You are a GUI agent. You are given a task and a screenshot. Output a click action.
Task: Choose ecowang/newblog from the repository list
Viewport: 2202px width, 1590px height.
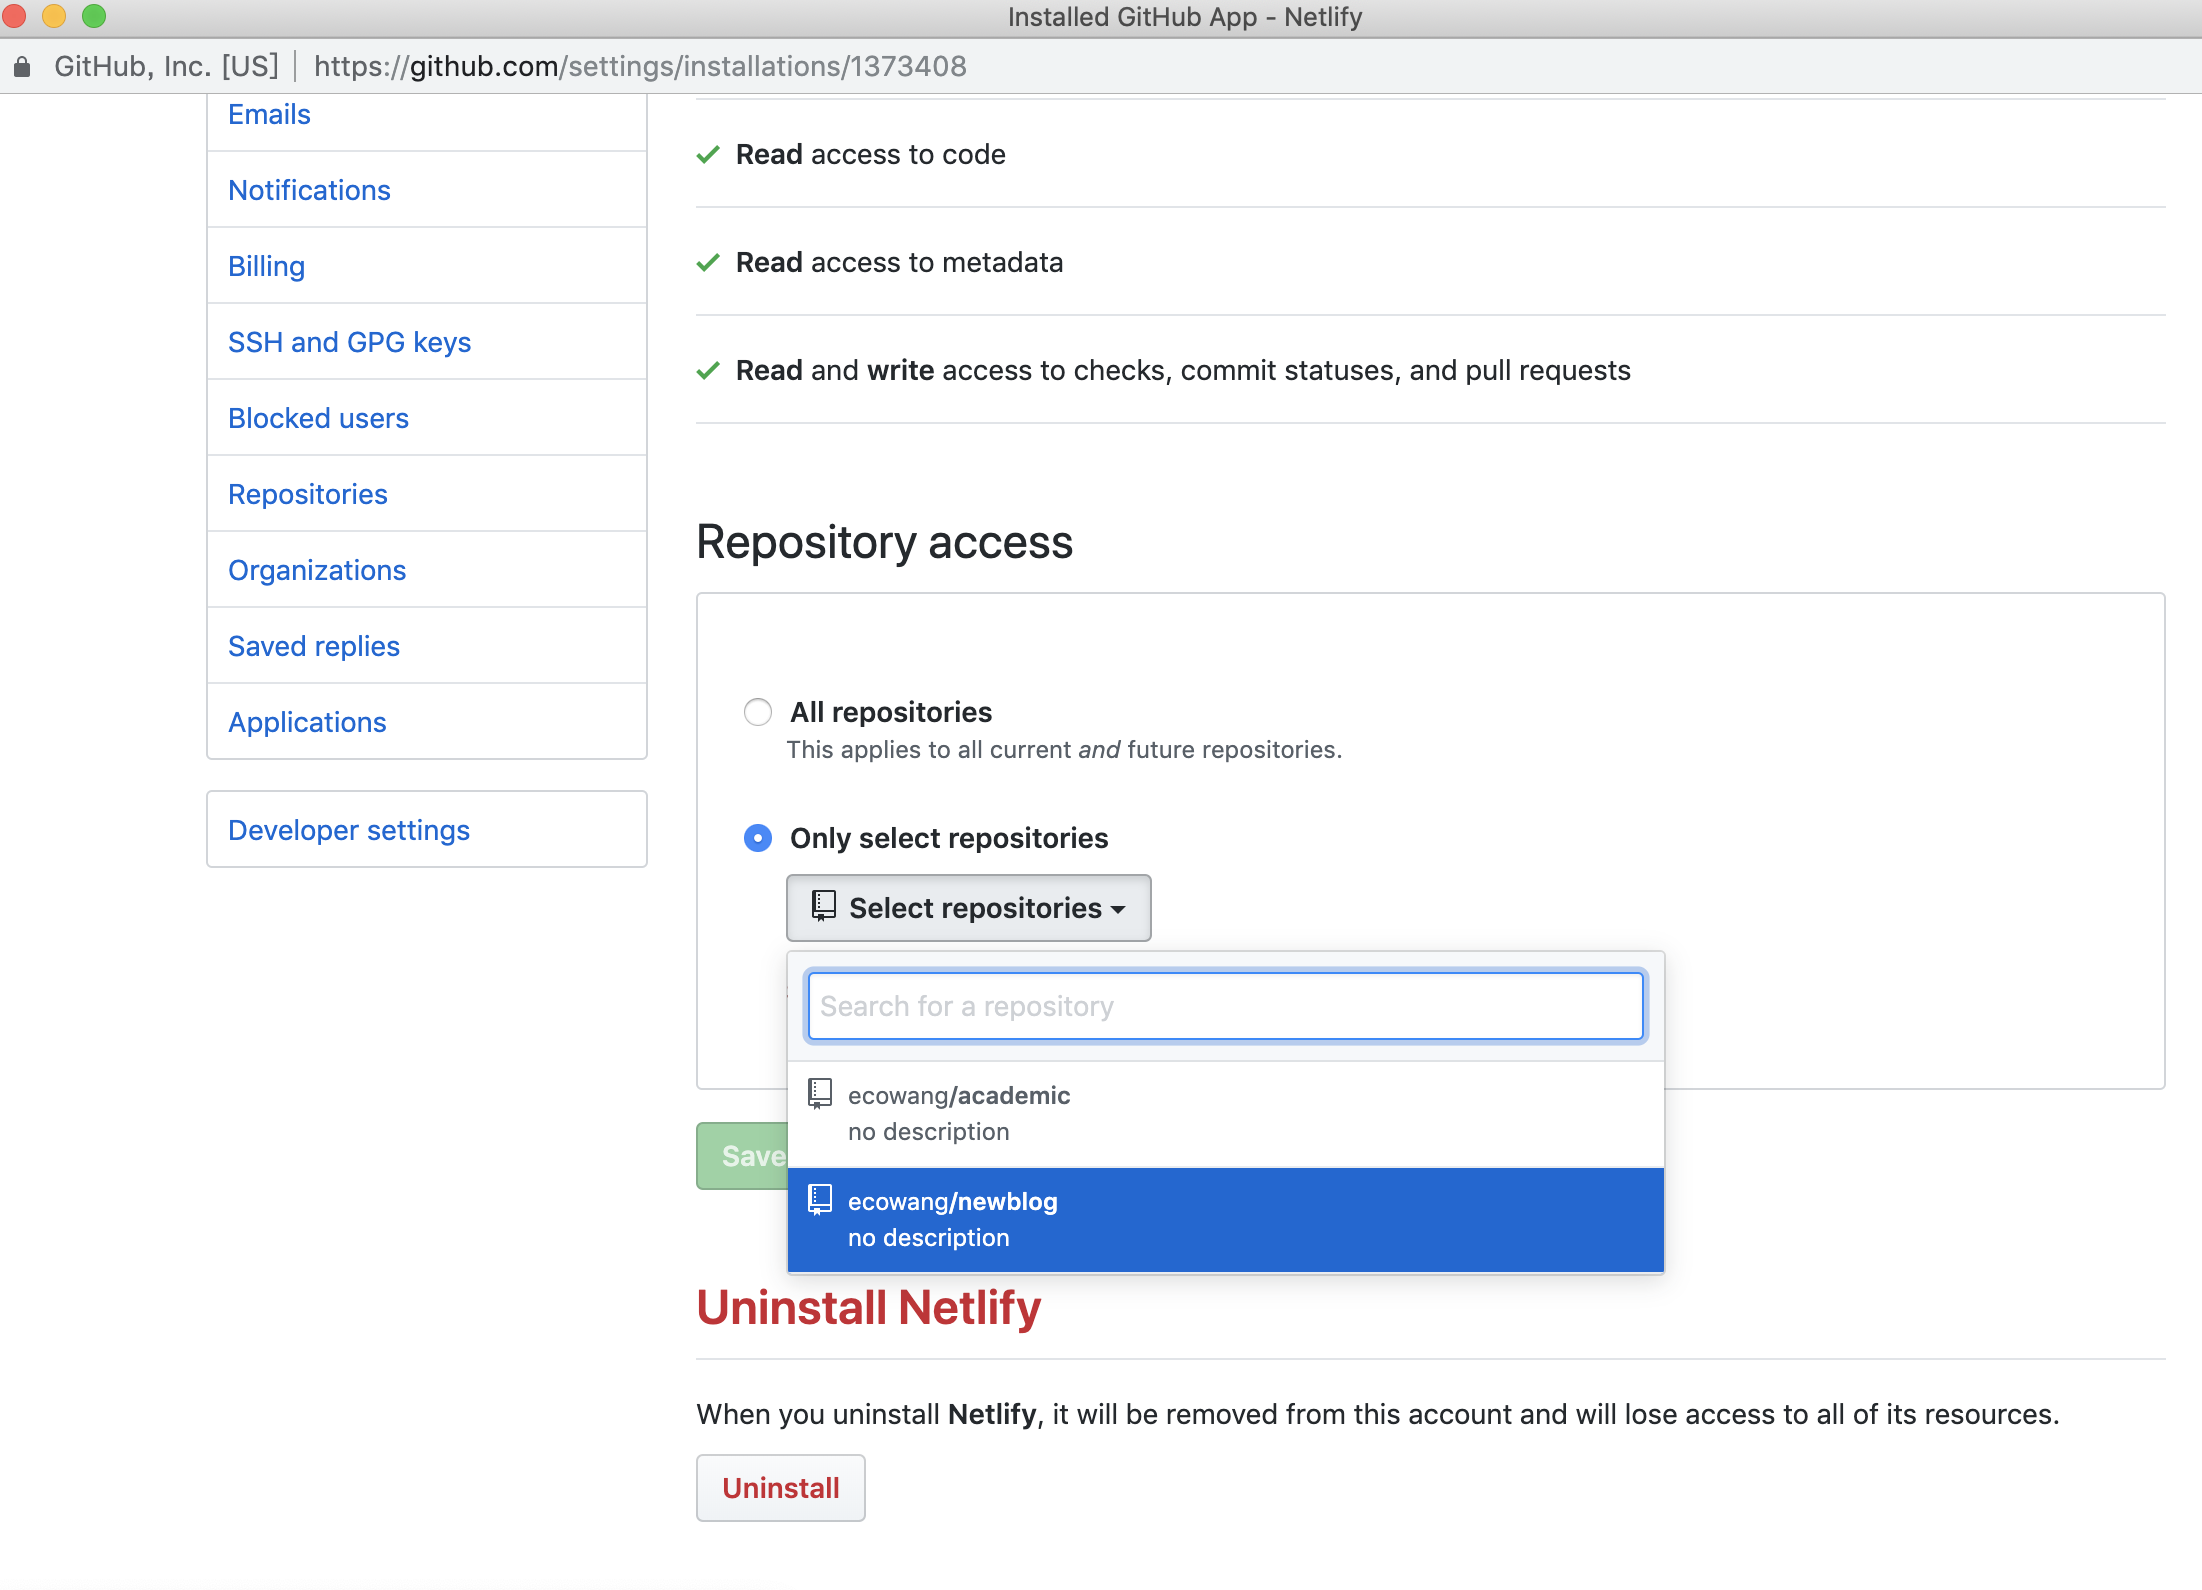click(x=1226, y=1220)
